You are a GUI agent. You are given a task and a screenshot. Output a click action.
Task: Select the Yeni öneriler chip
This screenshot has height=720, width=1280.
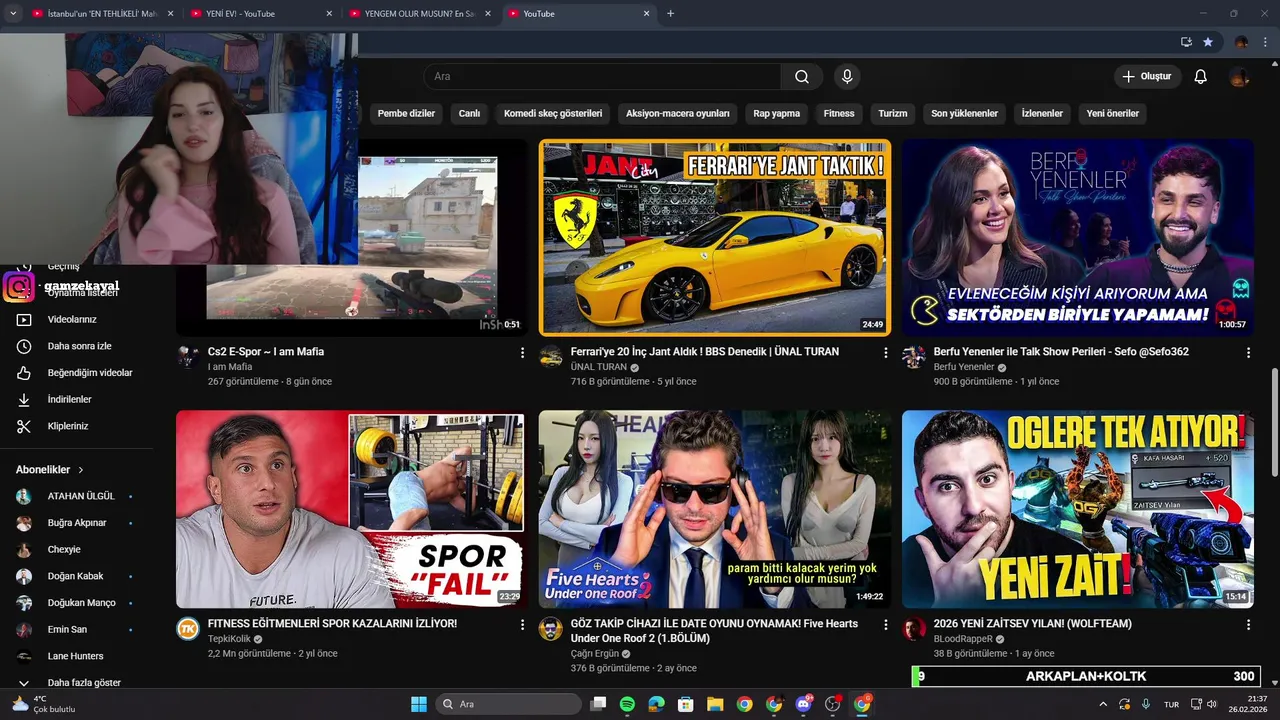point(1113,113)
